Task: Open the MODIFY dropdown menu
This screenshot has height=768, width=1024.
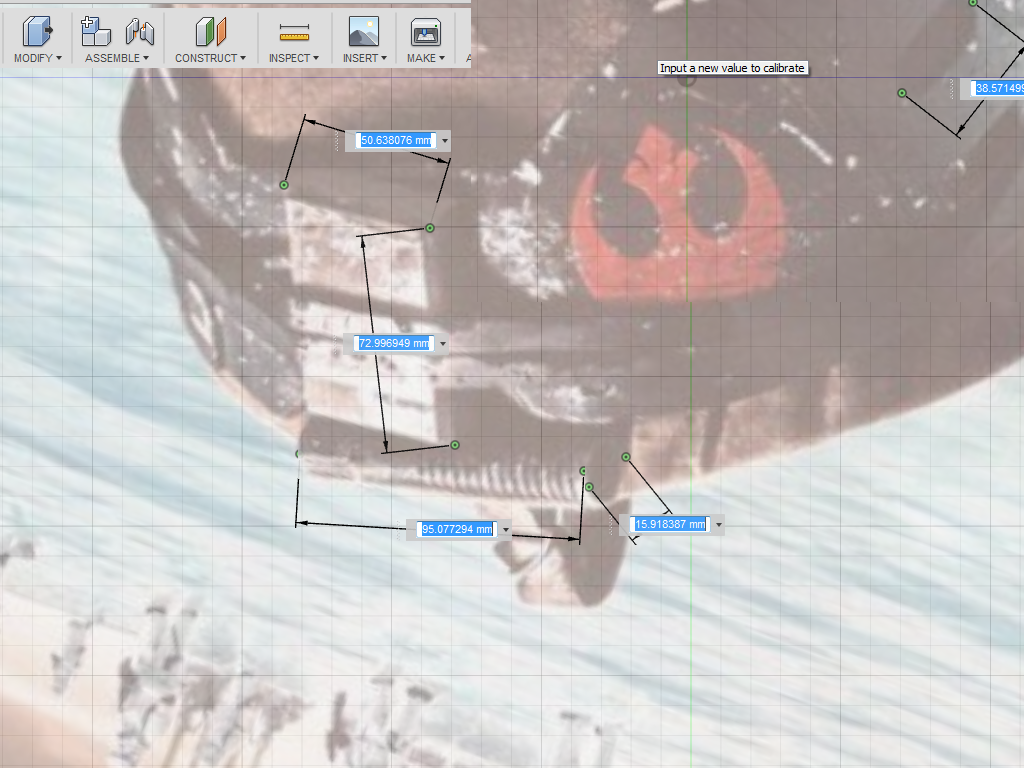Action: (x=38, y=58)
